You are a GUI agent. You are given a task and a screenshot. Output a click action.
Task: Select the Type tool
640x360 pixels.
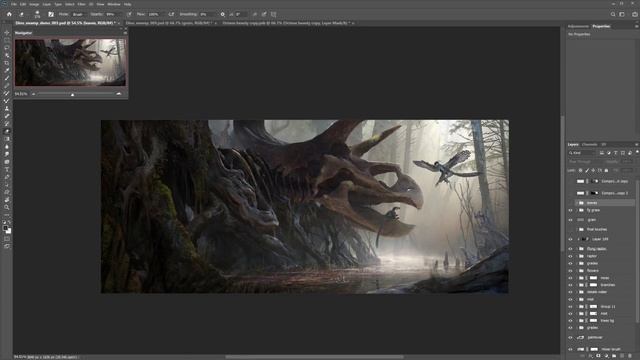tap(7, 169)
